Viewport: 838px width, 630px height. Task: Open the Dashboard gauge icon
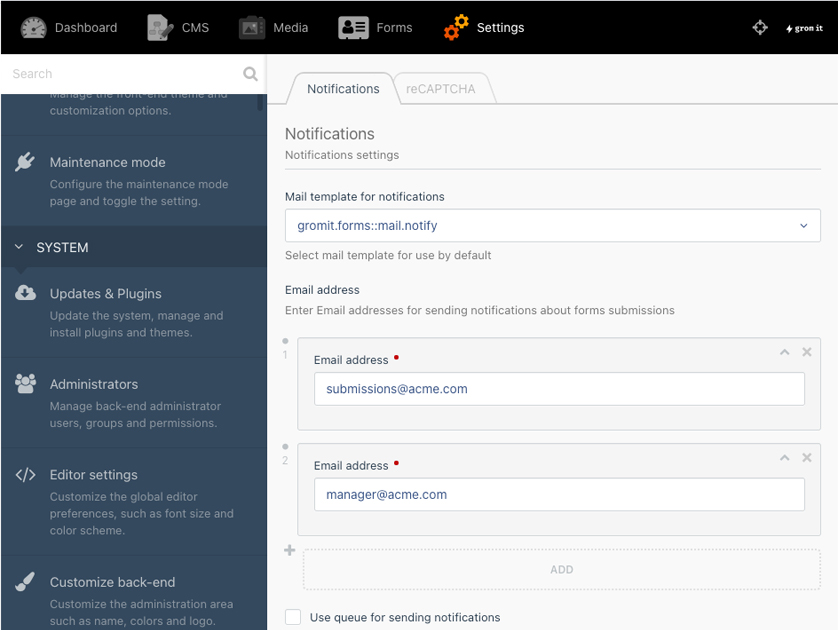coord(33,28)
